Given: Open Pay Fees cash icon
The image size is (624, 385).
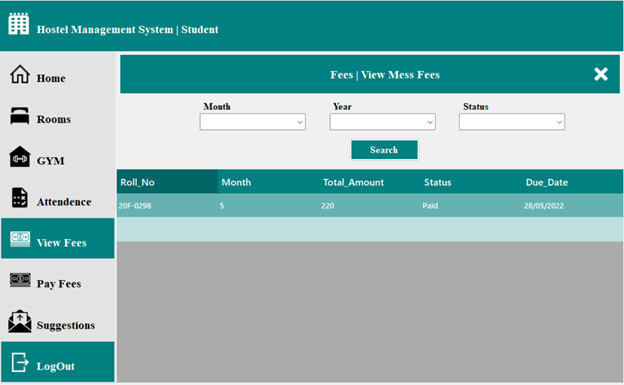Looking at the screenshot, I should pos(20,280).
